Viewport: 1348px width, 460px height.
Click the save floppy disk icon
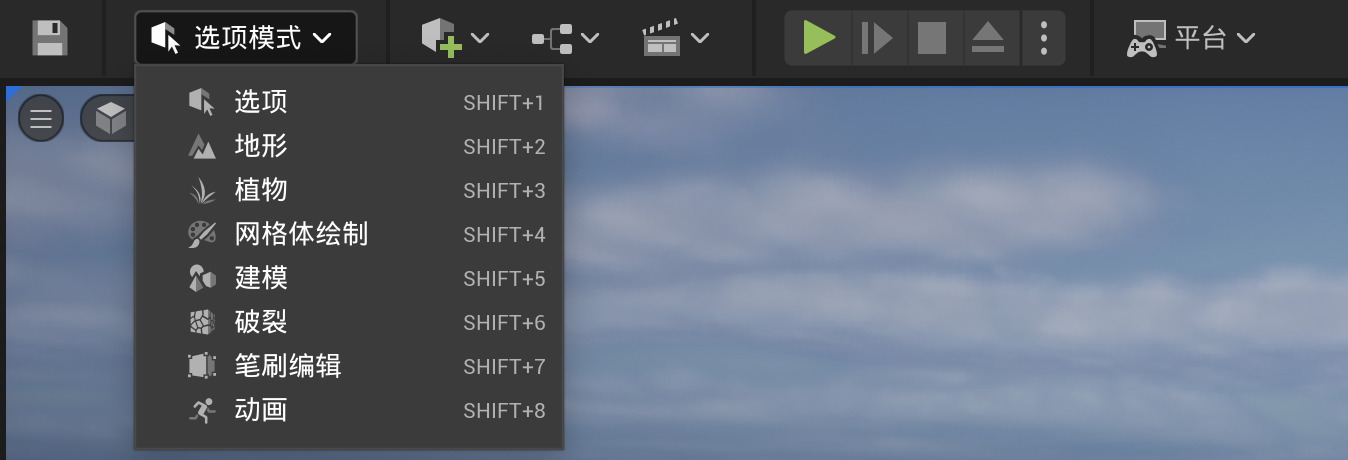49,38
